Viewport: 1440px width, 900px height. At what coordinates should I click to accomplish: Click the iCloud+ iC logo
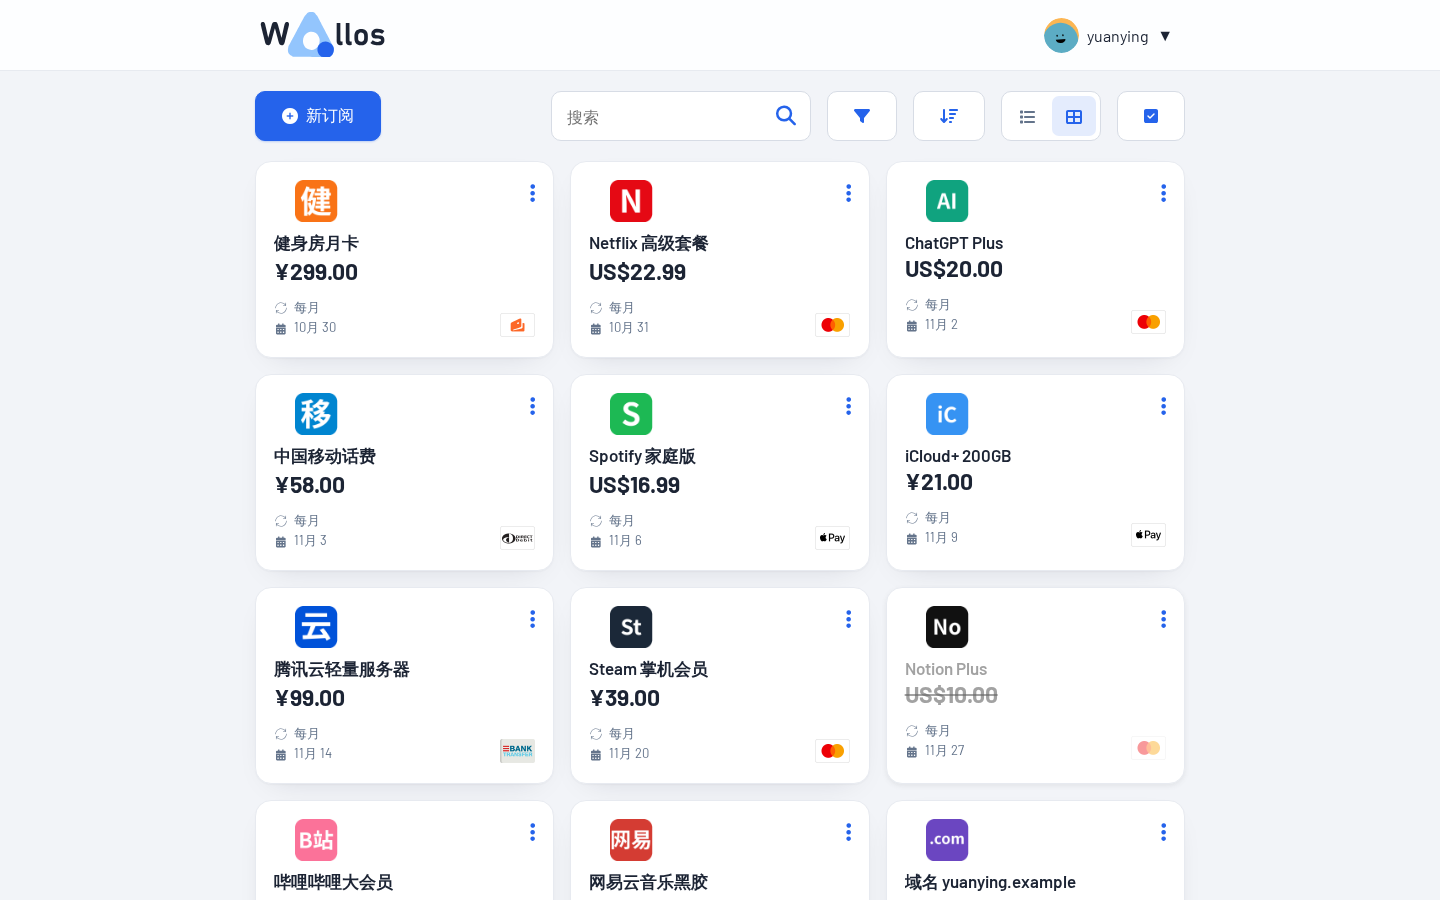[x=947, y=414]
